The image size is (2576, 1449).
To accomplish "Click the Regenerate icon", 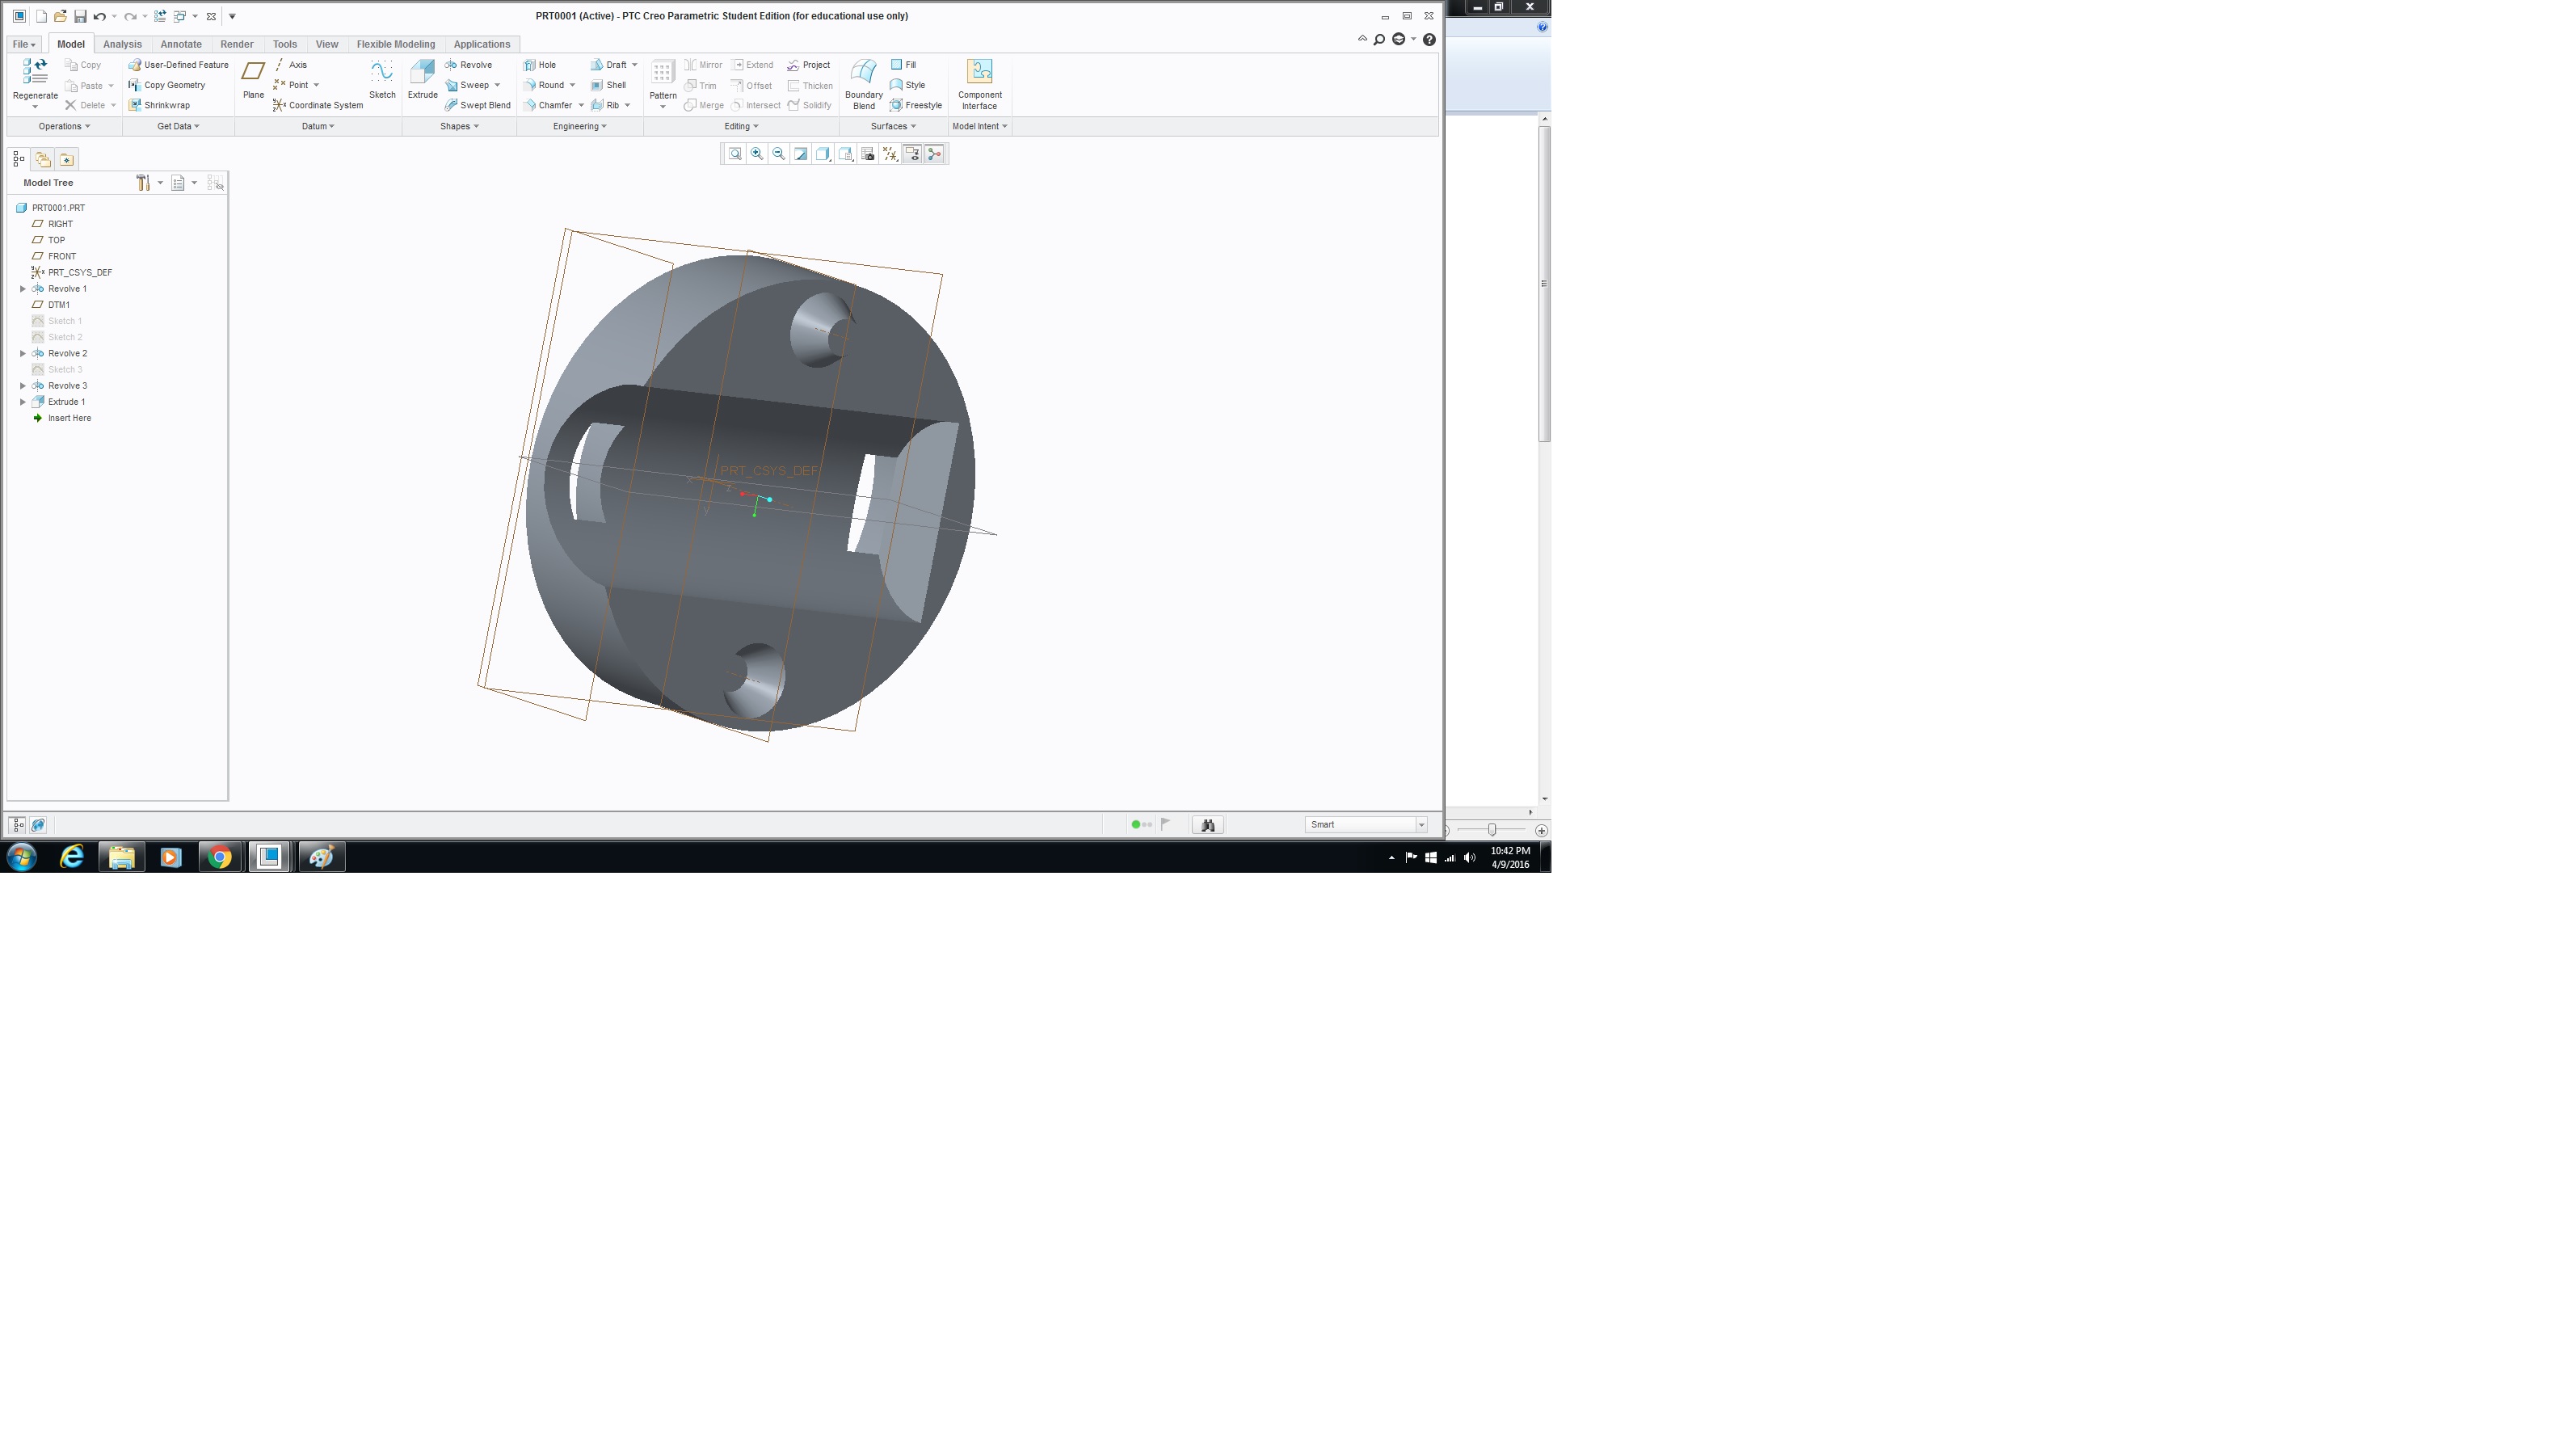I will [35, 79].
